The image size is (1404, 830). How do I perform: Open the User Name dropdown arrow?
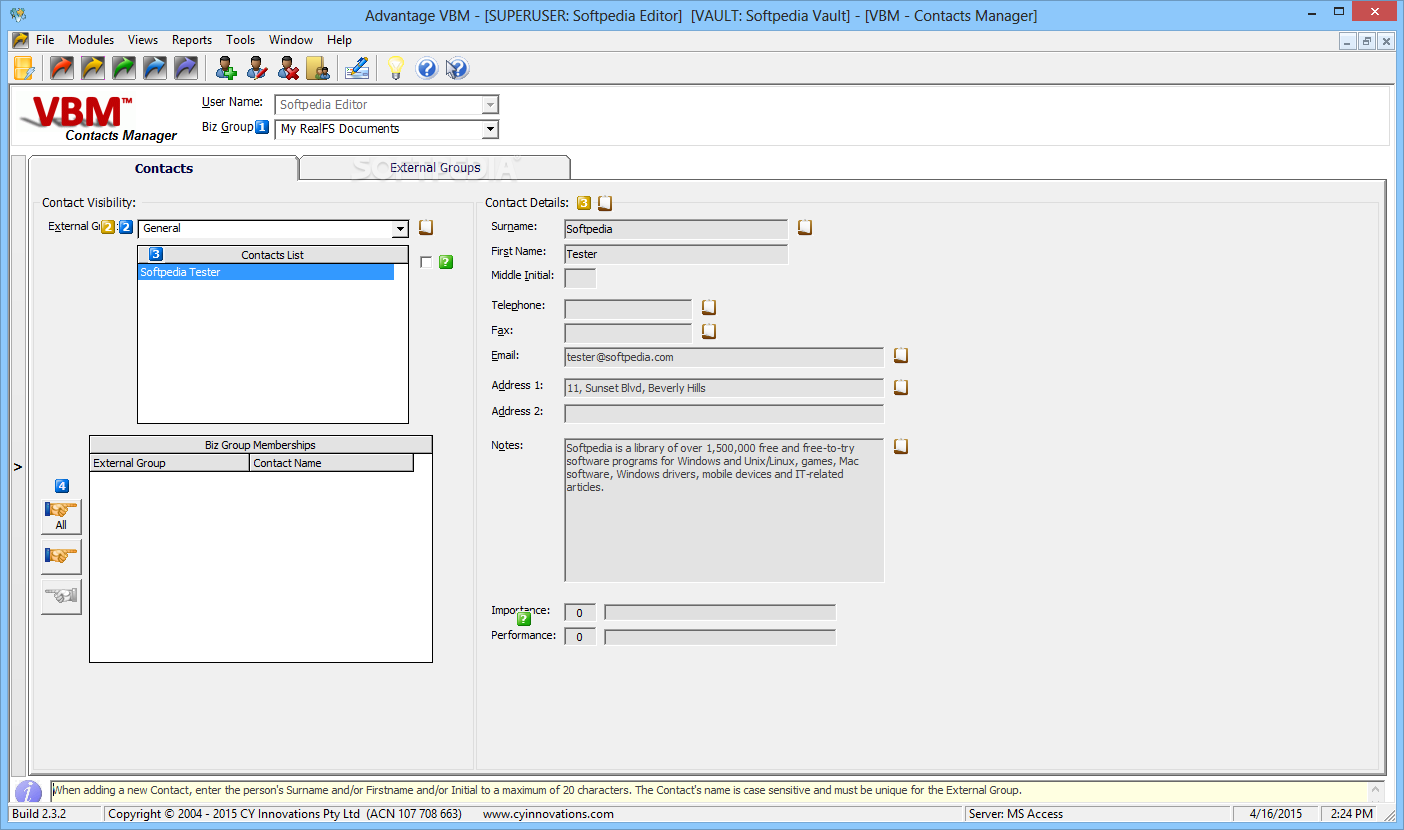pos(490,105)
